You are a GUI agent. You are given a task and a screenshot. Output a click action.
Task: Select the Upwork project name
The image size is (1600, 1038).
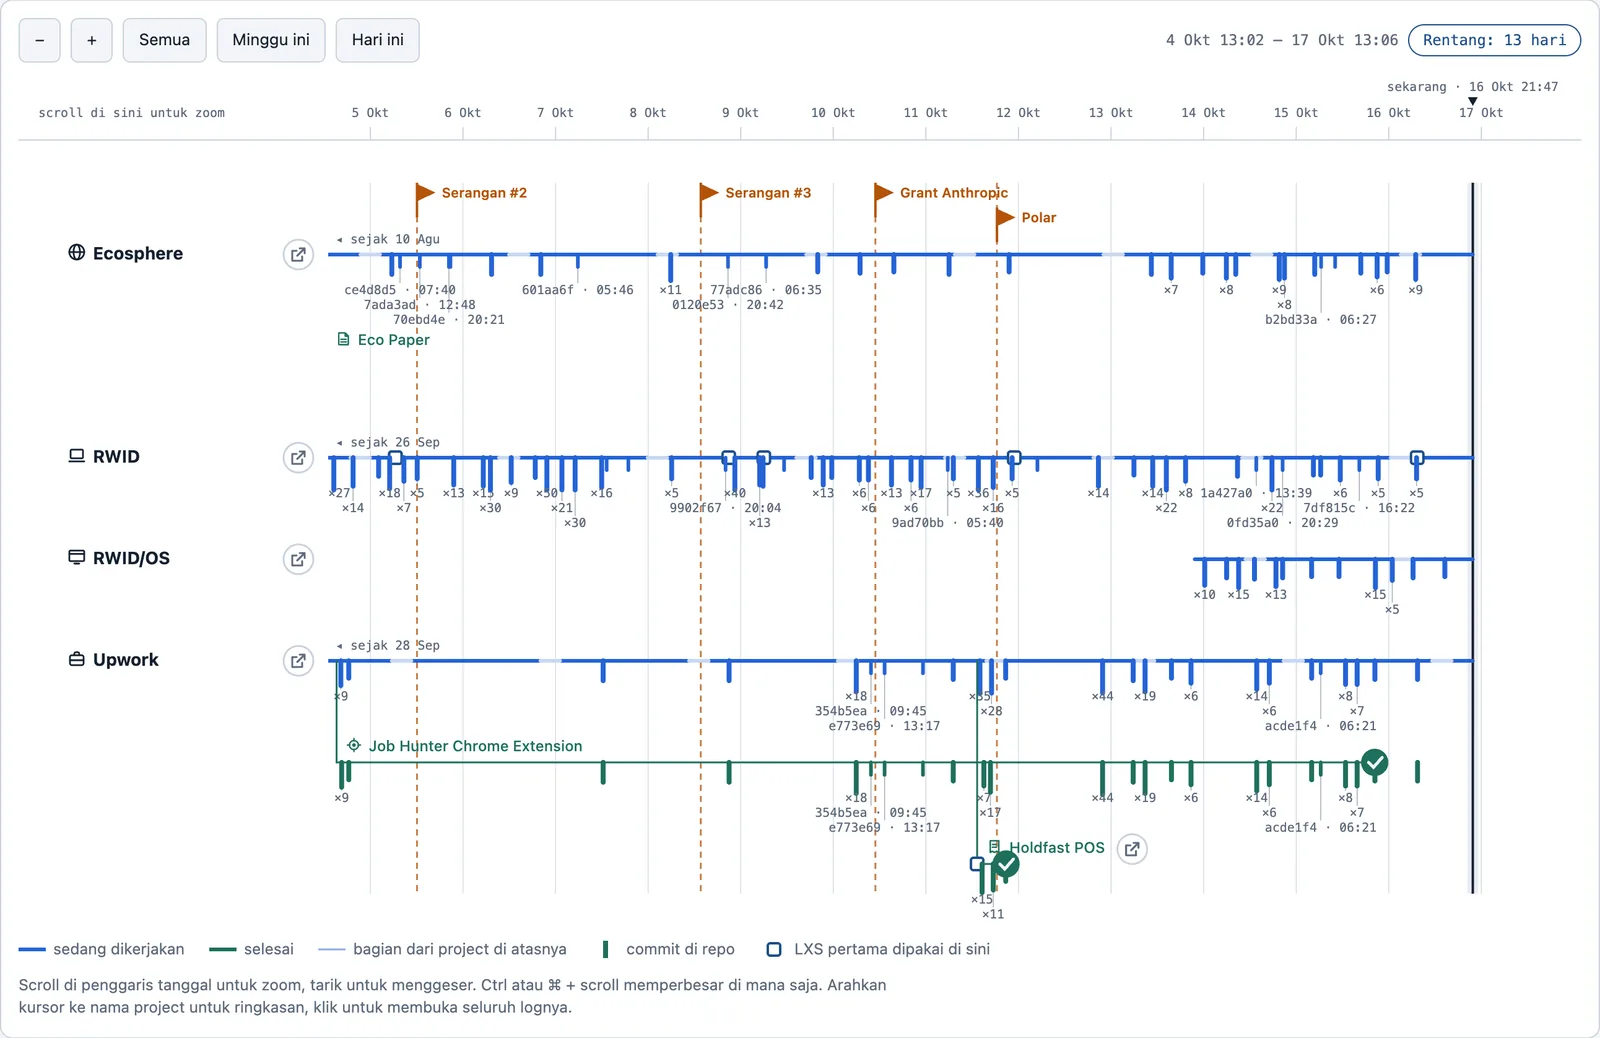(x=126, y=660)
